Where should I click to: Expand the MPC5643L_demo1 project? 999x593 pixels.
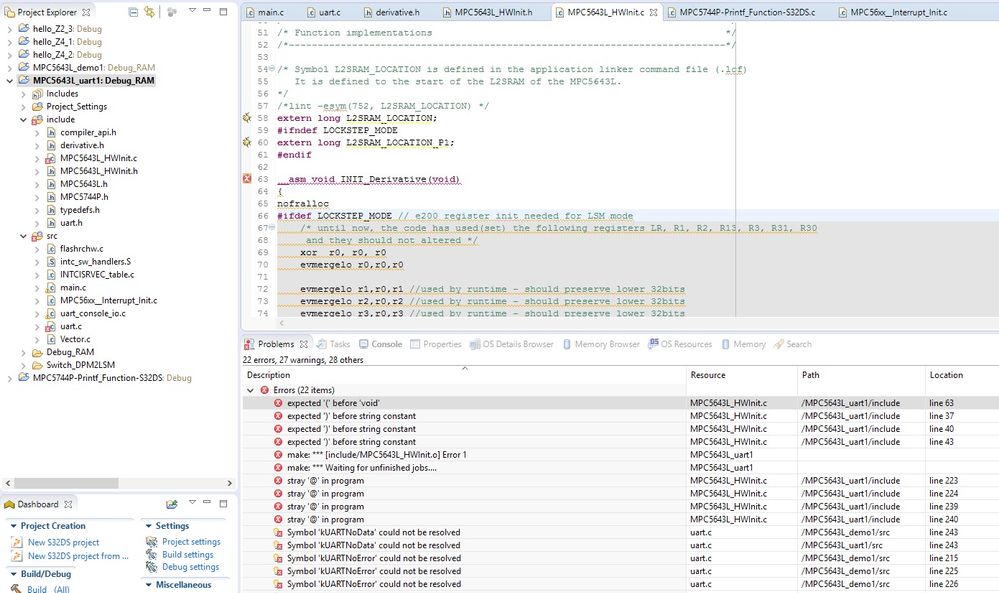click(x=9, y=68)
